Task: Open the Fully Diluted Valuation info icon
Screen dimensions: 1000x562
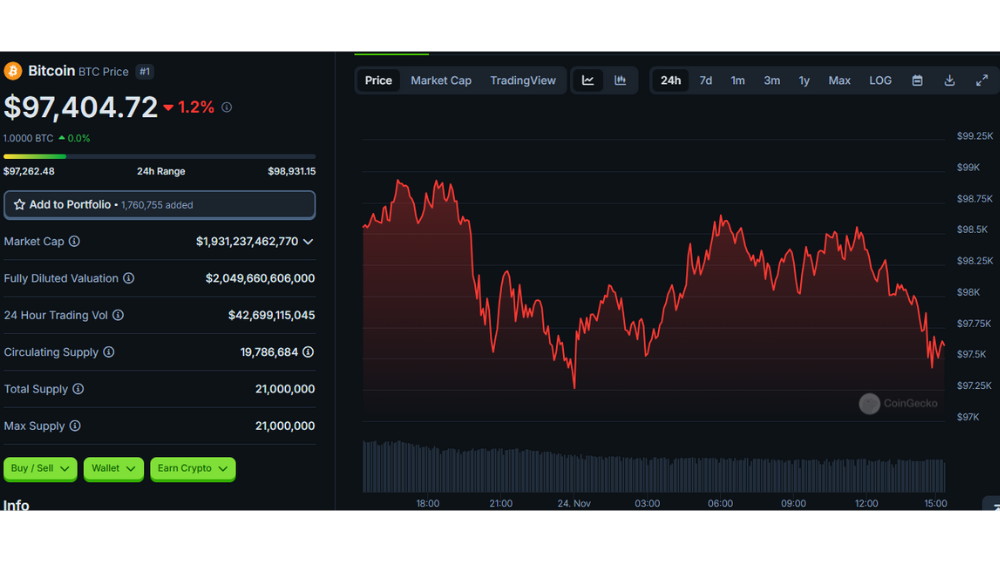Action: [x=129, y=278]
